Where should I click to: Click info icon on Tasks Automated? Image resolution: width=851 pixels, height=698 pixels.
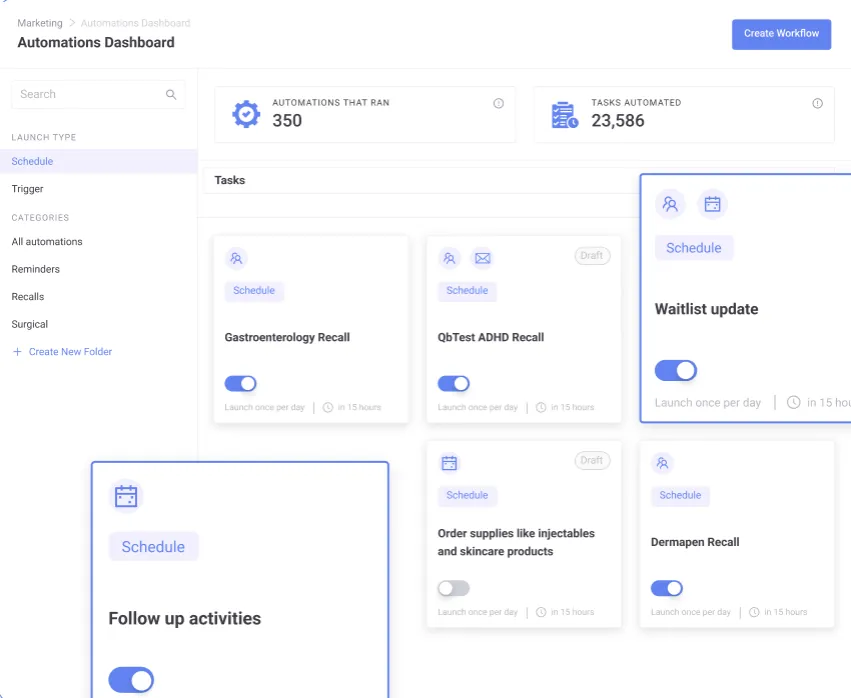click(x=817, y=103)
